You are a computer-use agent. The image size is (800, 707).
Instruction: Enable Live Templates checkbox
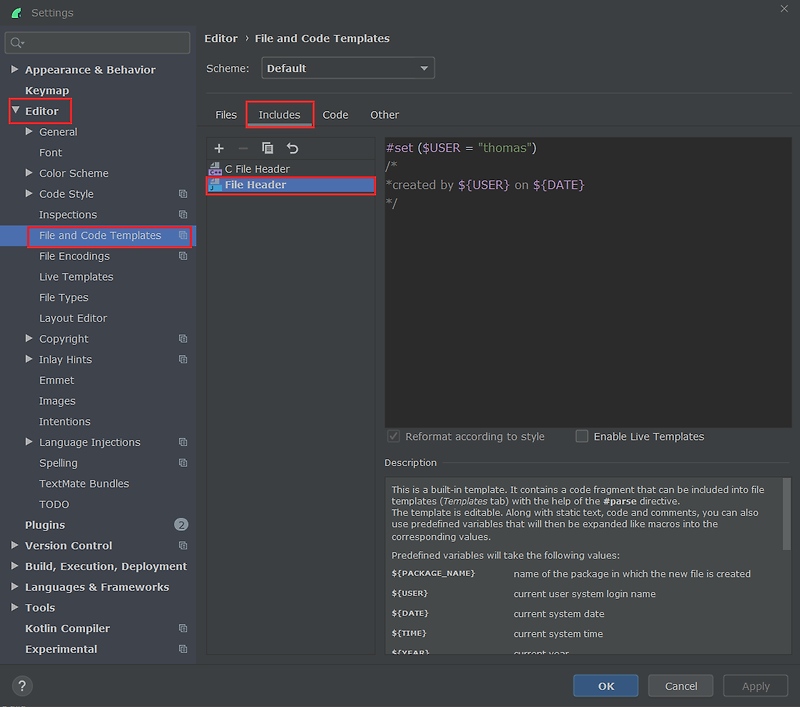point(581,436)
